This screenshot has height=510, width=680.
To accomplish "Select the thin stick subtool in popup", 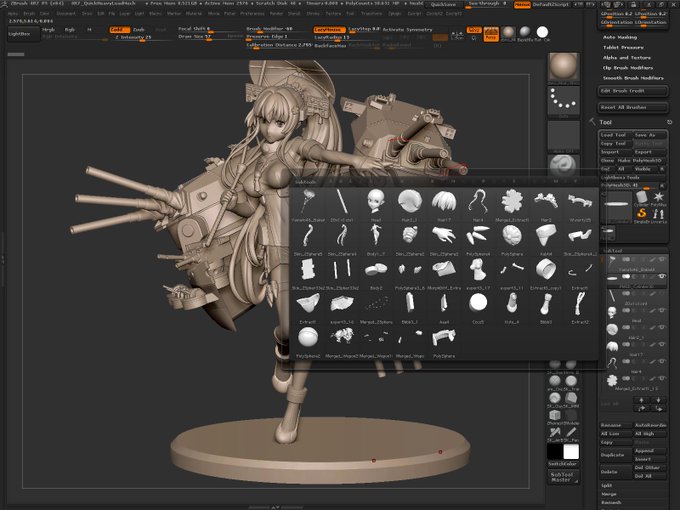I will [342, 202].
